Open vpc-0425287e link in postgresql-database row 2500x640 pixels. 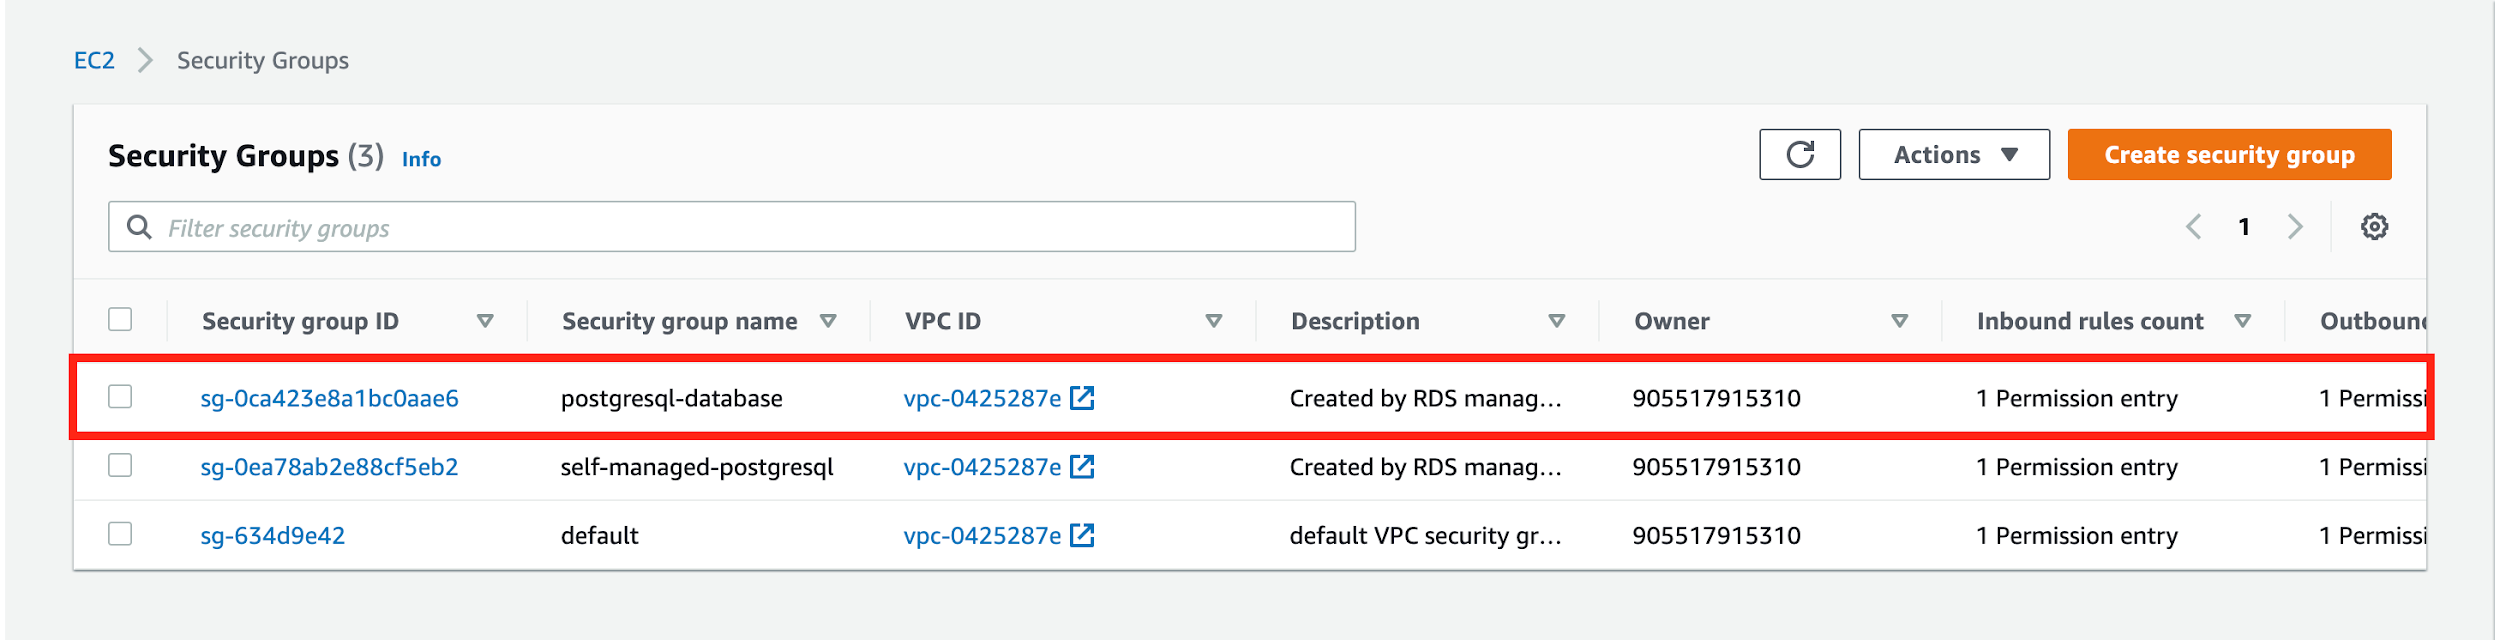coord(982,398)
